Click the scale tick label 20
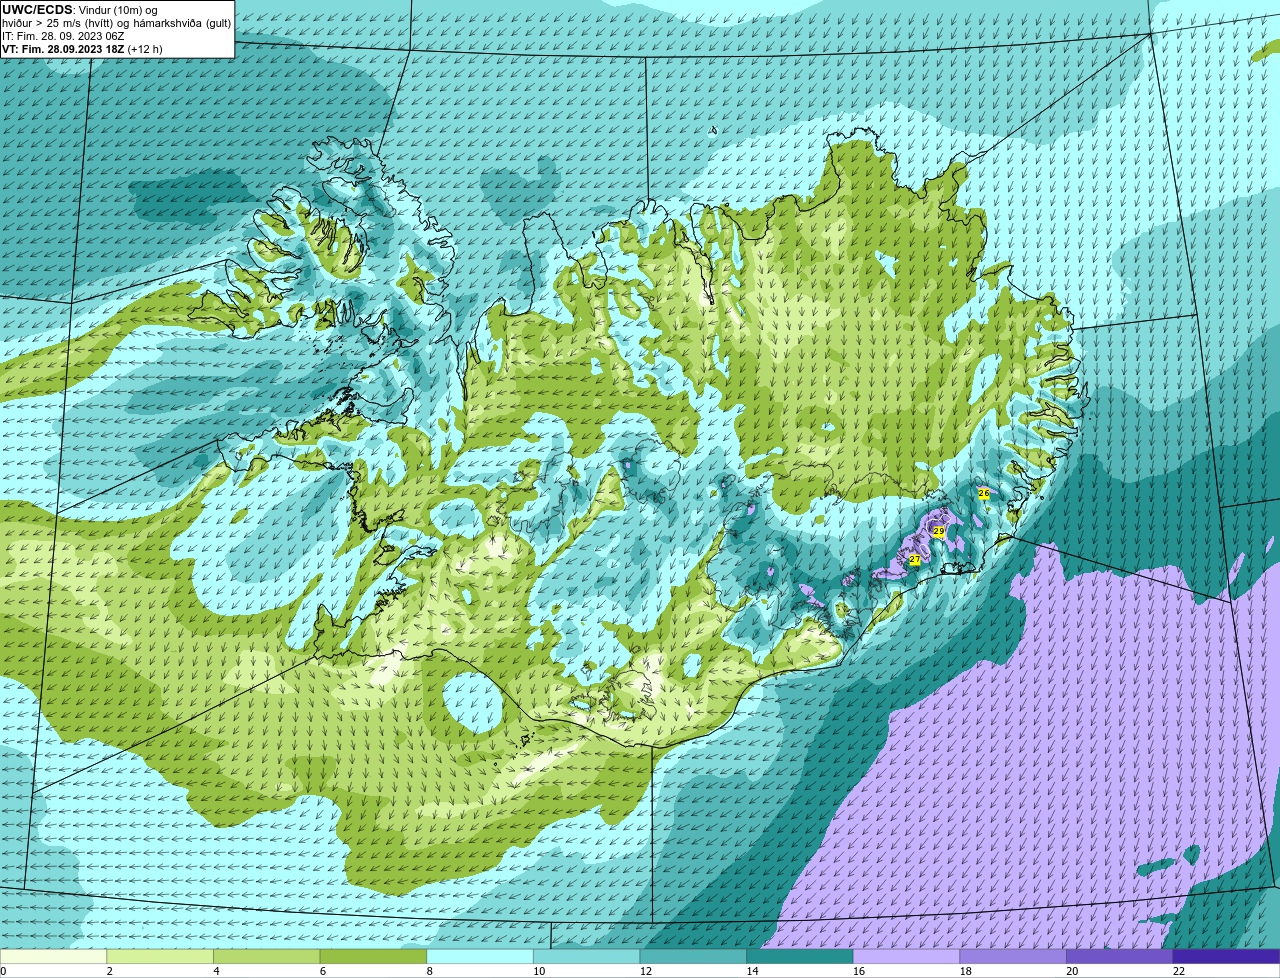The image size is (1280, 978). [x=1072, y=971]
